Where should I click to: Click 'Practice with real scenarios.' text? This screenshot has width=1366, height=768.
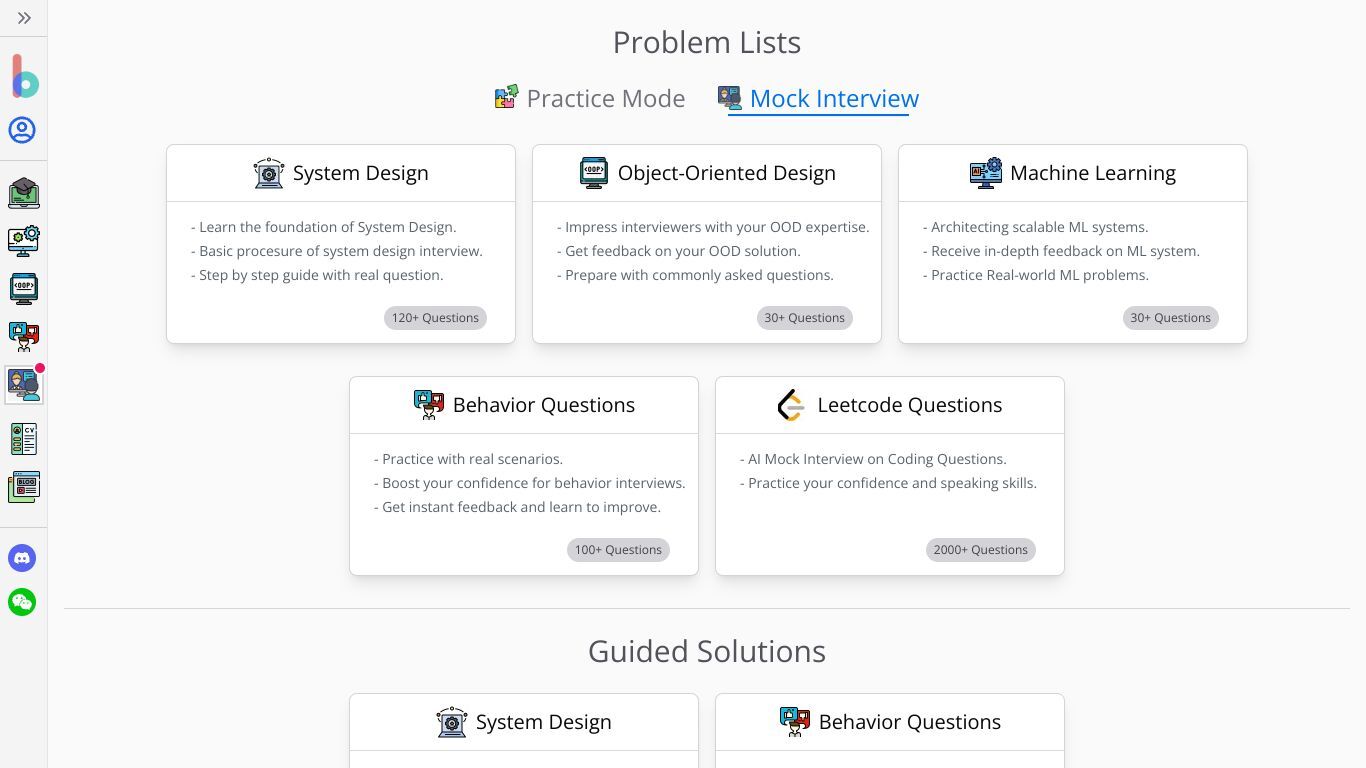point(469,459)
